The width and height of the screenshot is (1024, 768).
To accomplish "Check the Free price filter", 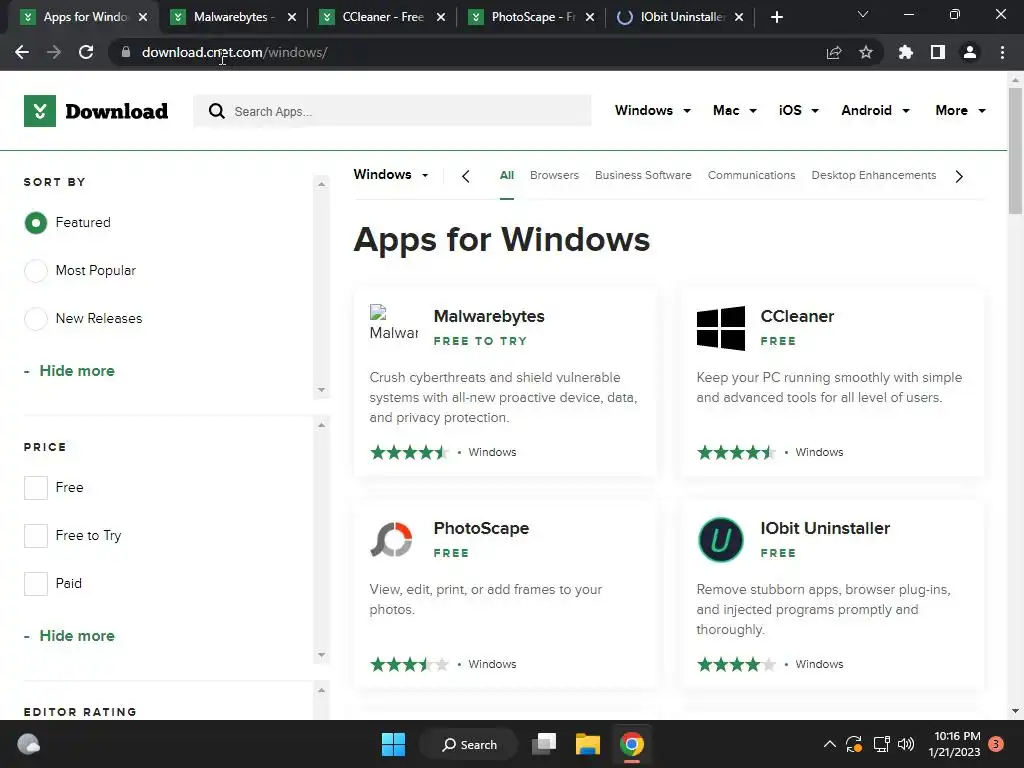I will pyautogui.click(x=36, y=488).
